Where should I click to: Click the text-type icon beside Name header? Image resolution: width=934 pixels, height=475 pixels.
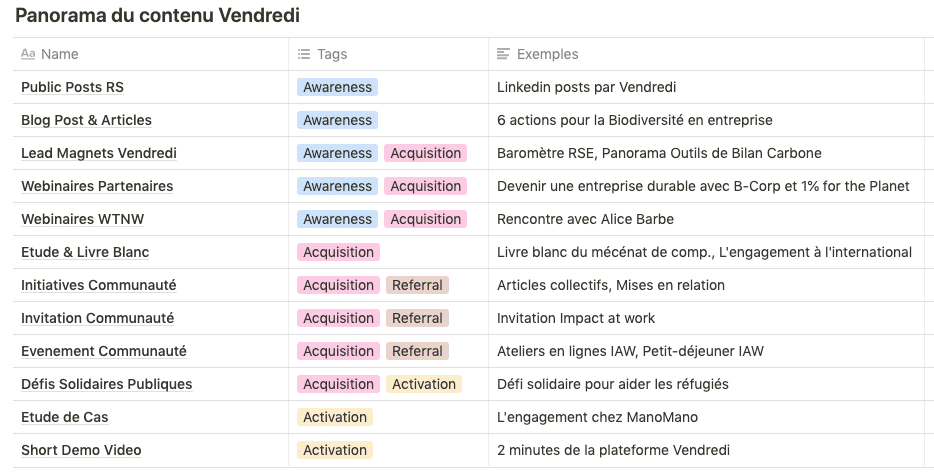28,54
